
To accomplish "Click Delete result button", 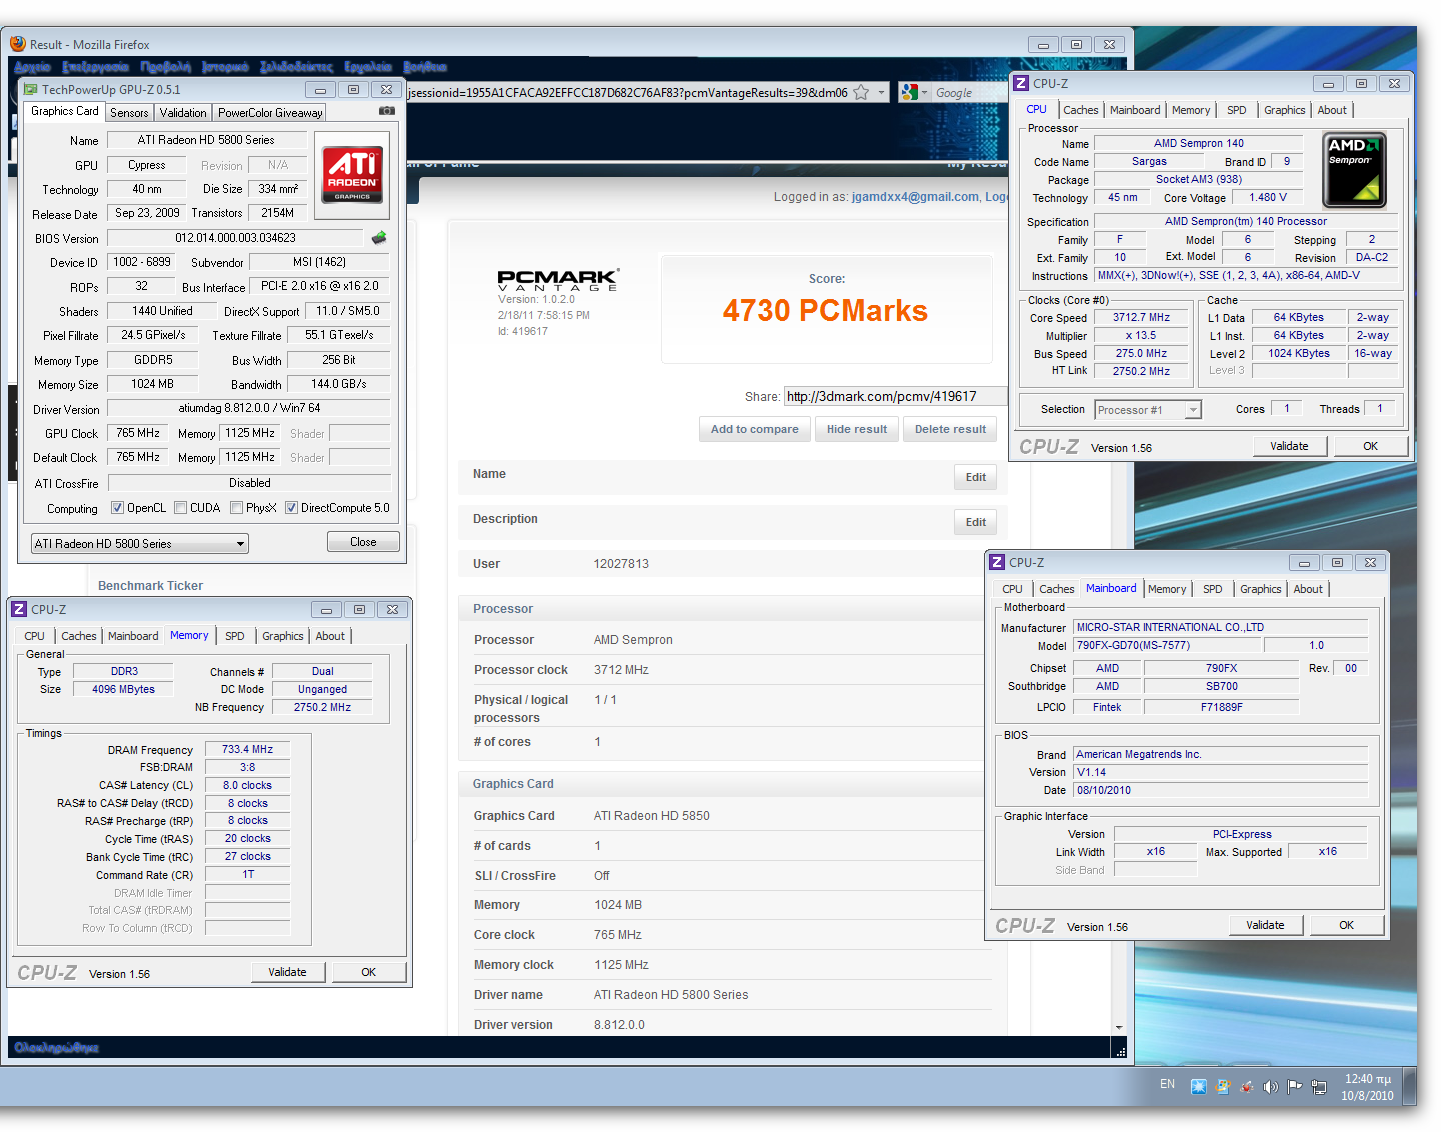I will (x=950, y=429).
